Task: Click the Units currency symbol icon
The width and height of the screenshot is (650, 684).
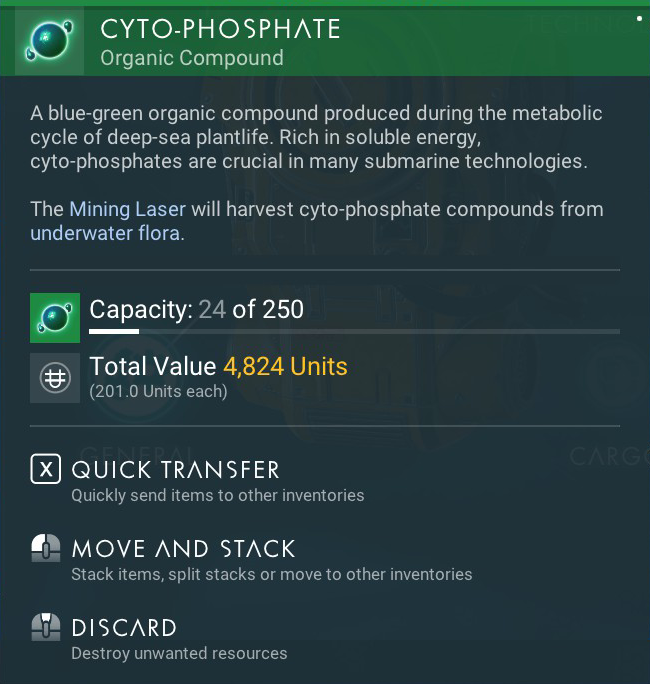Action: [x=55, y=378]
